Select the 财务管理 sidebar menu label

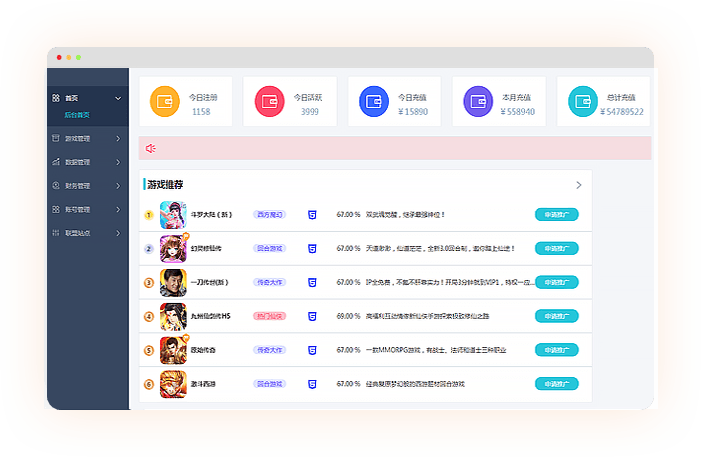pyautogui.click(x=78, y=186)
